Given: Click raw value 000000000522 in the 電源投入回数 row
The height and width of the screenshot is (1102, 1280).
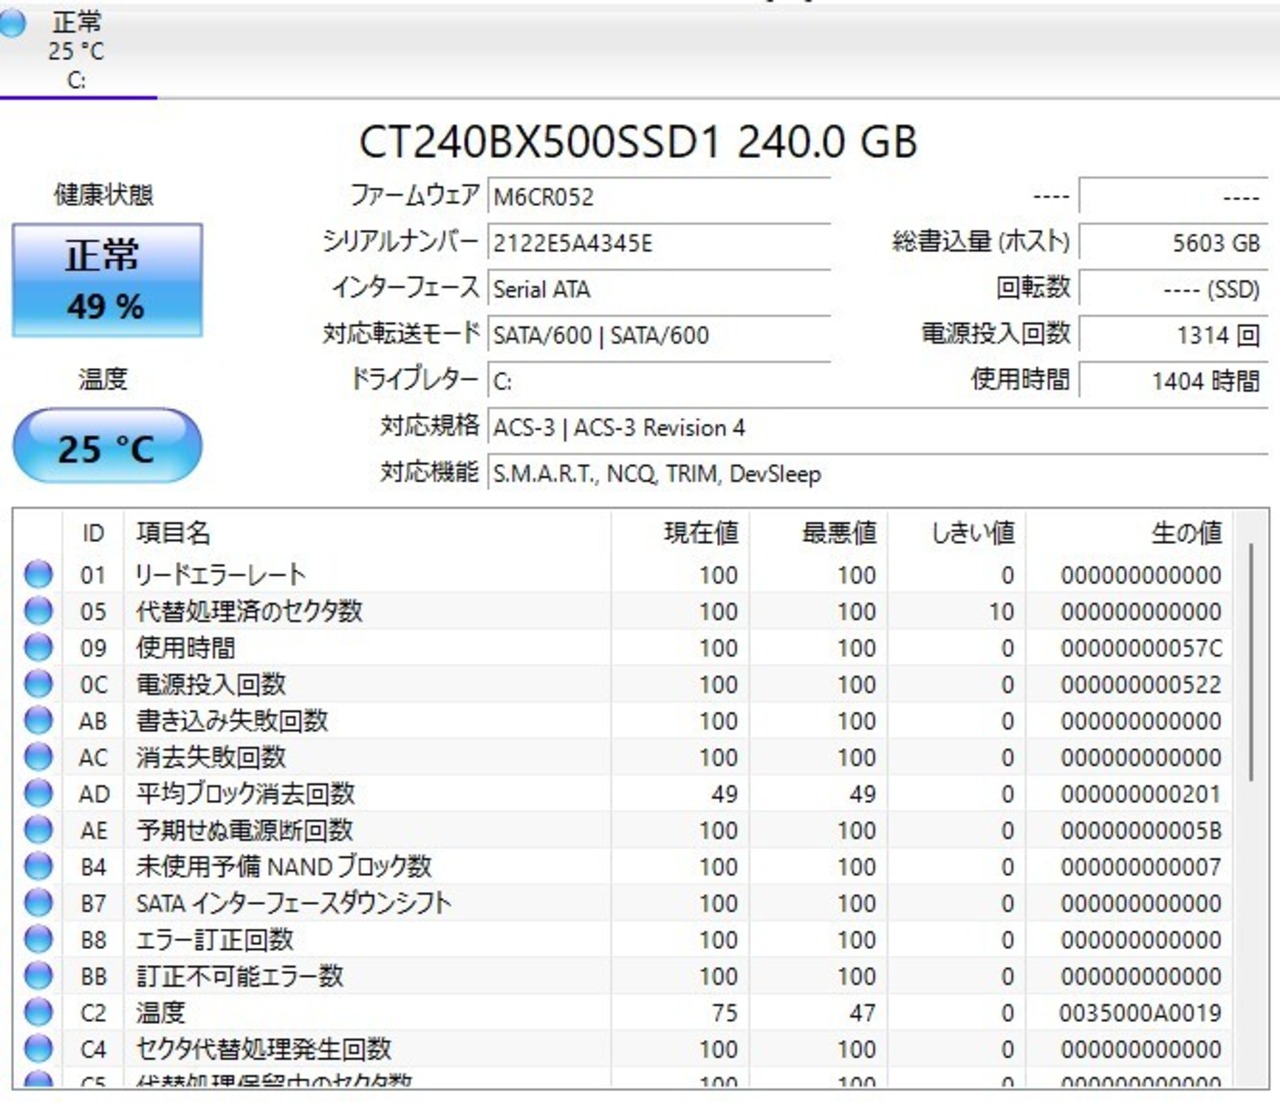Looking at the screenshot, I should coord(1141,685).
